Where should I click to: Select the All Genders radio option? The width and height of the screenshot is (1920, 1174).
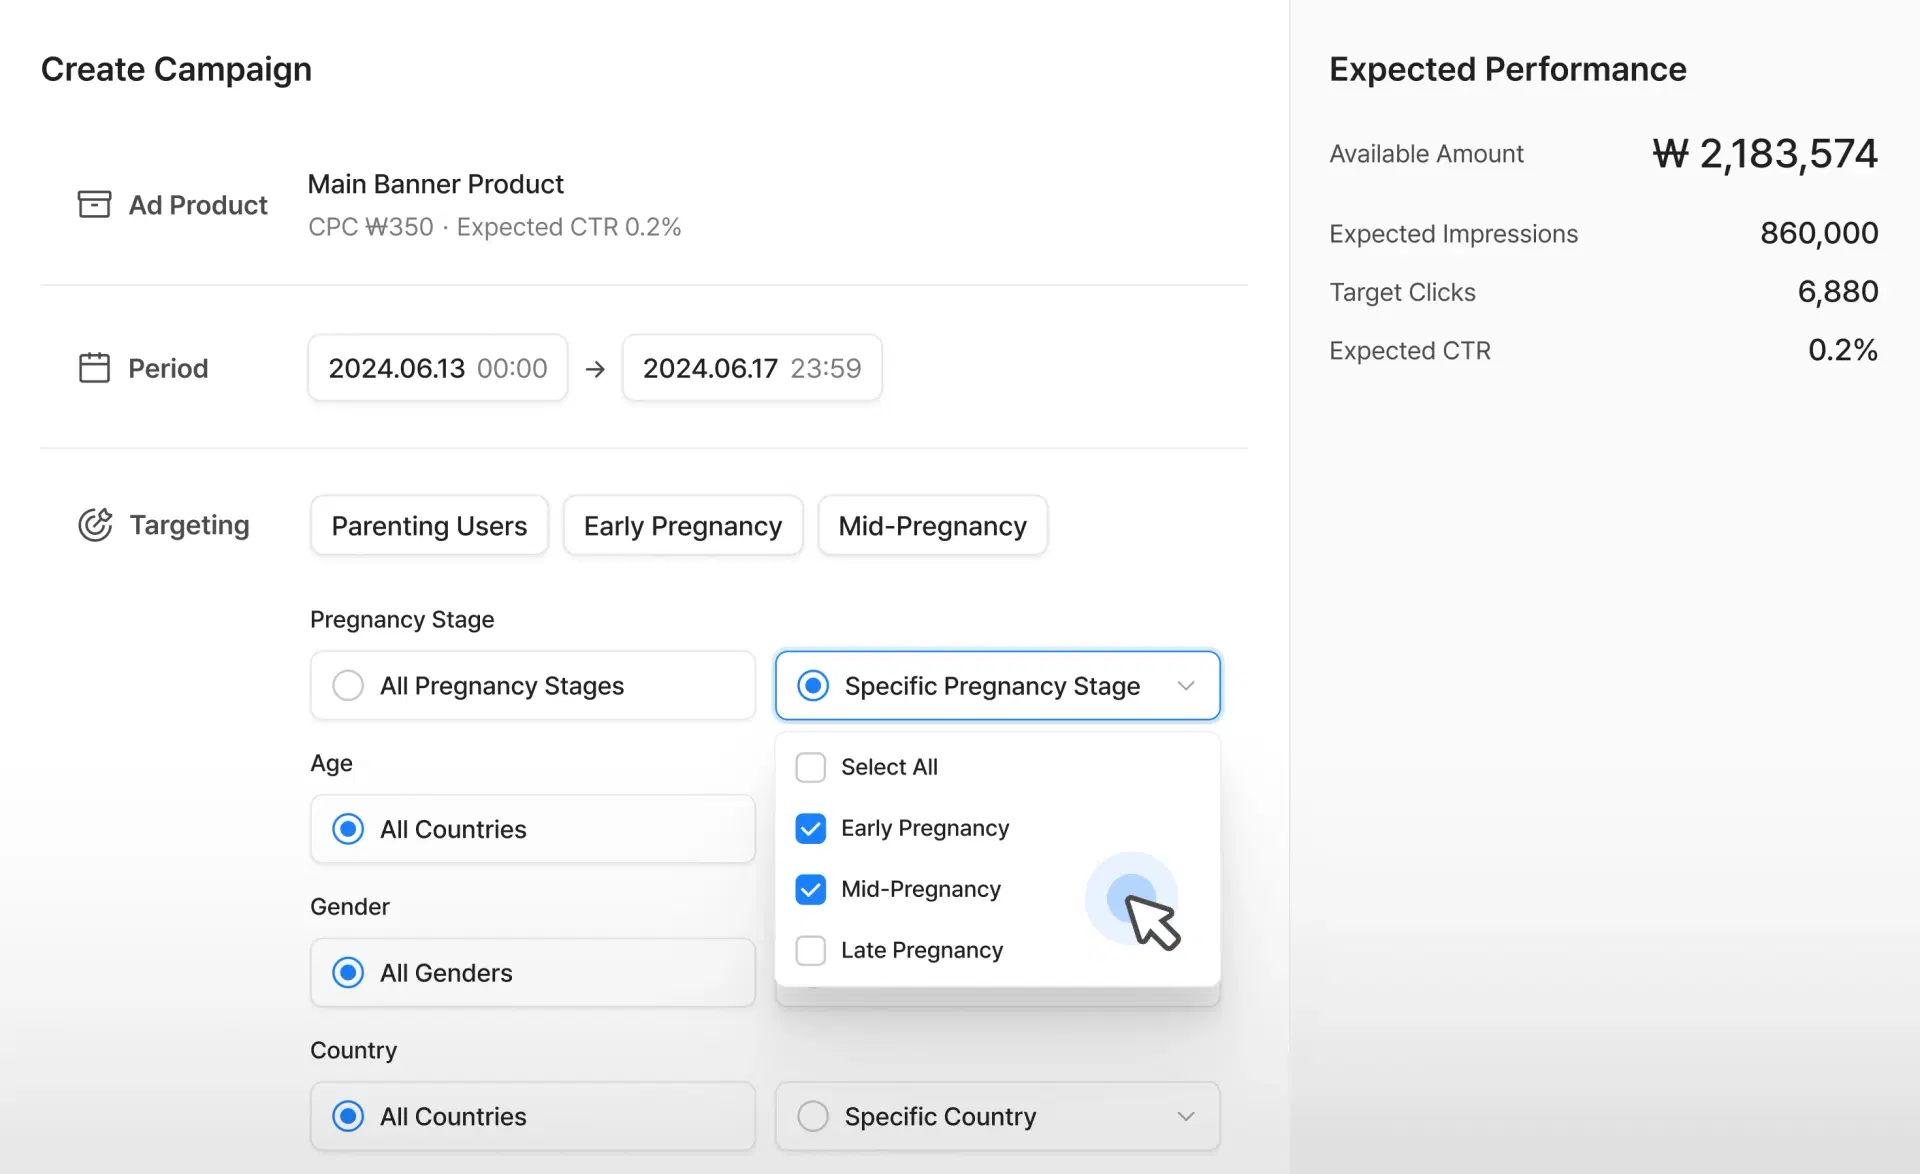click(x=348, y=973)
